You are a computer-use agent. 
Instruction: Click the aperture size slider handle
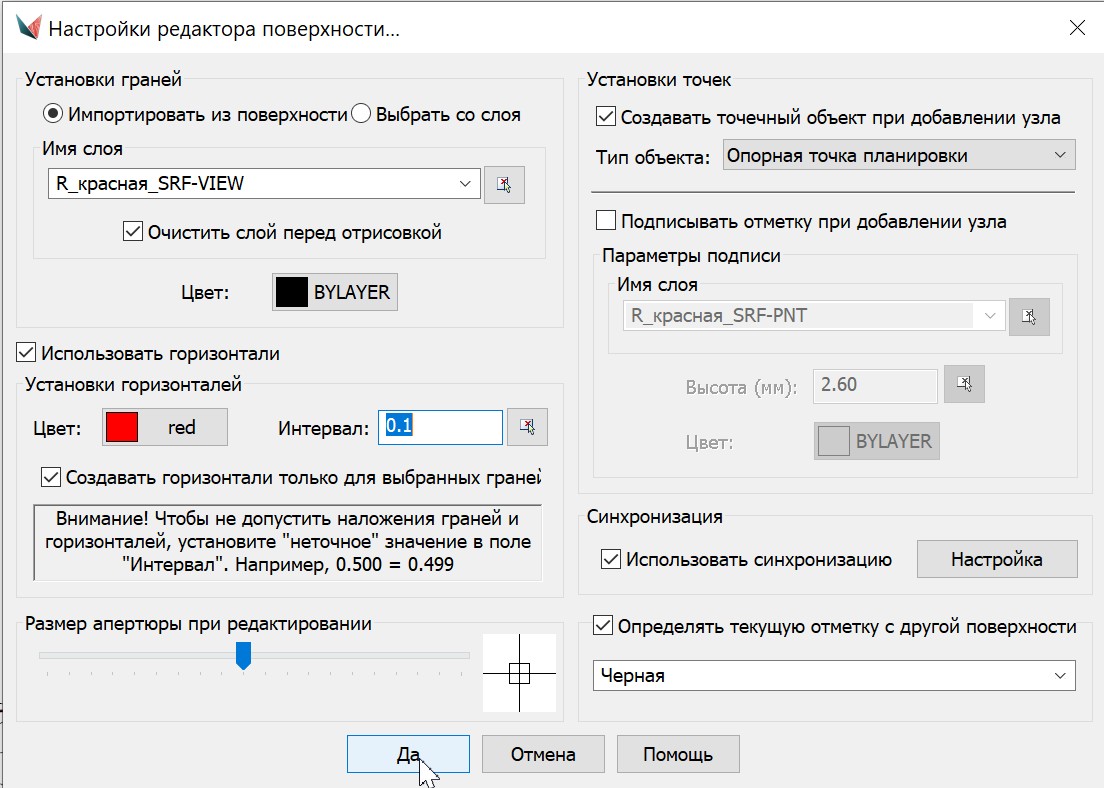(x=242, y=656)
